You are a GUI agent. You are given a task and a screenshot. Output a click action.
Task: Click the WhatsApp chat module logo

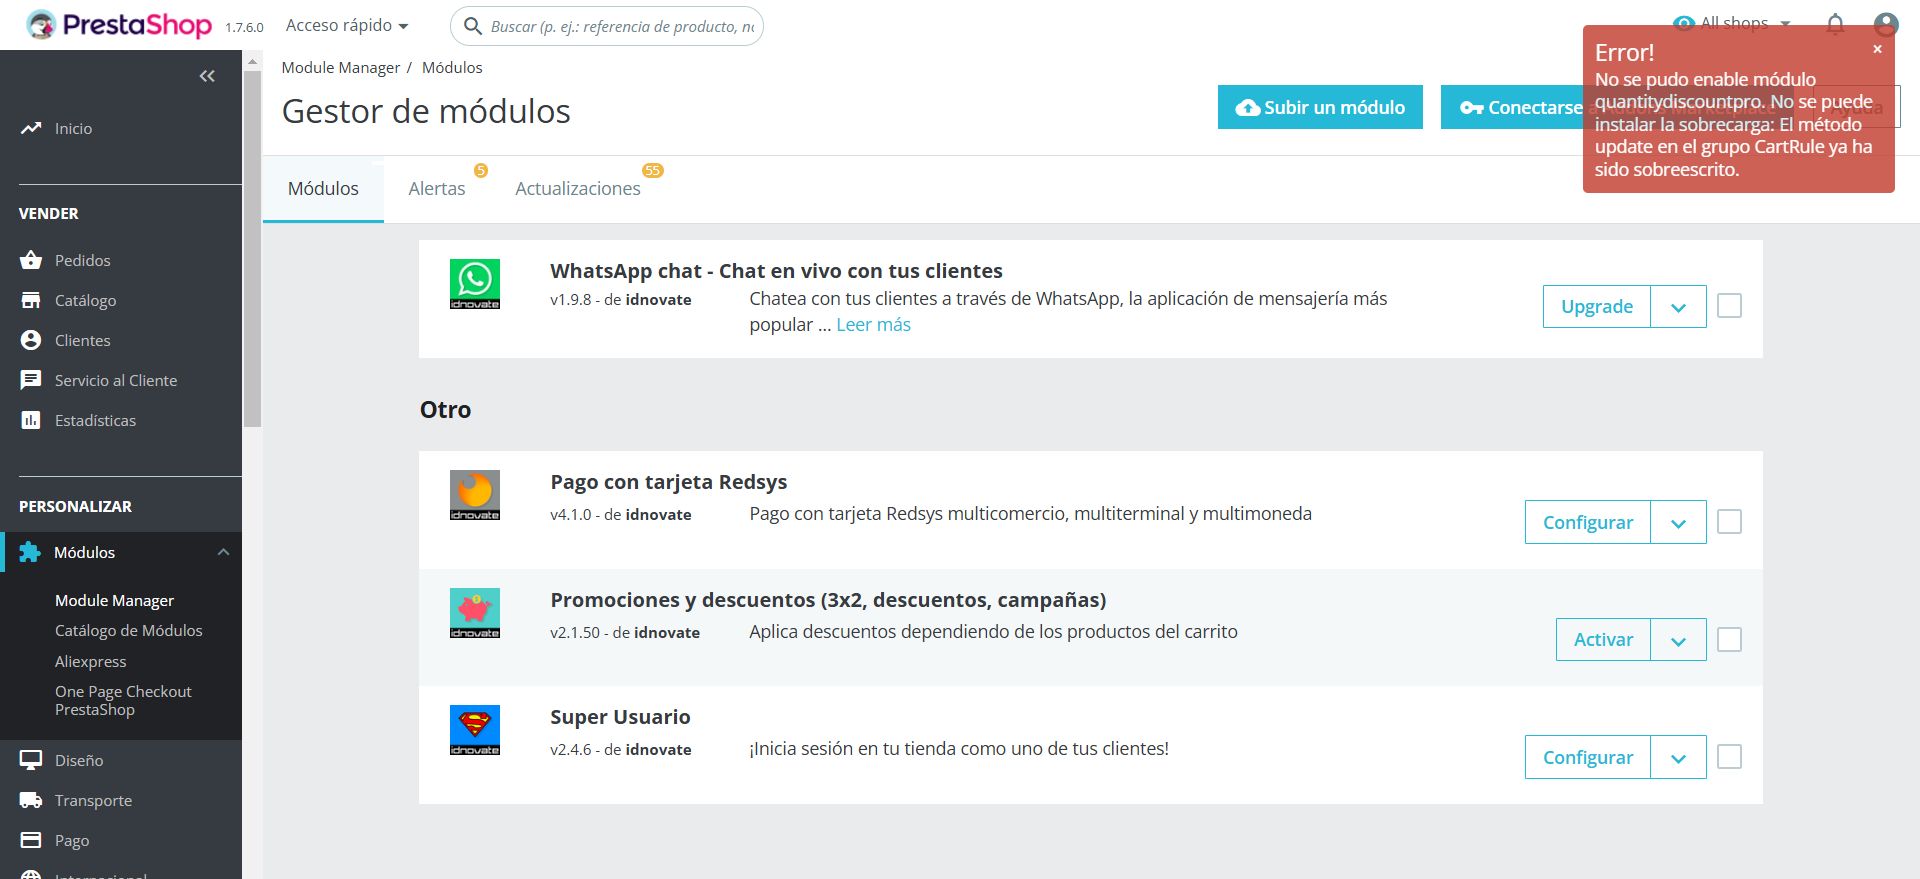[x=475, y=284]
